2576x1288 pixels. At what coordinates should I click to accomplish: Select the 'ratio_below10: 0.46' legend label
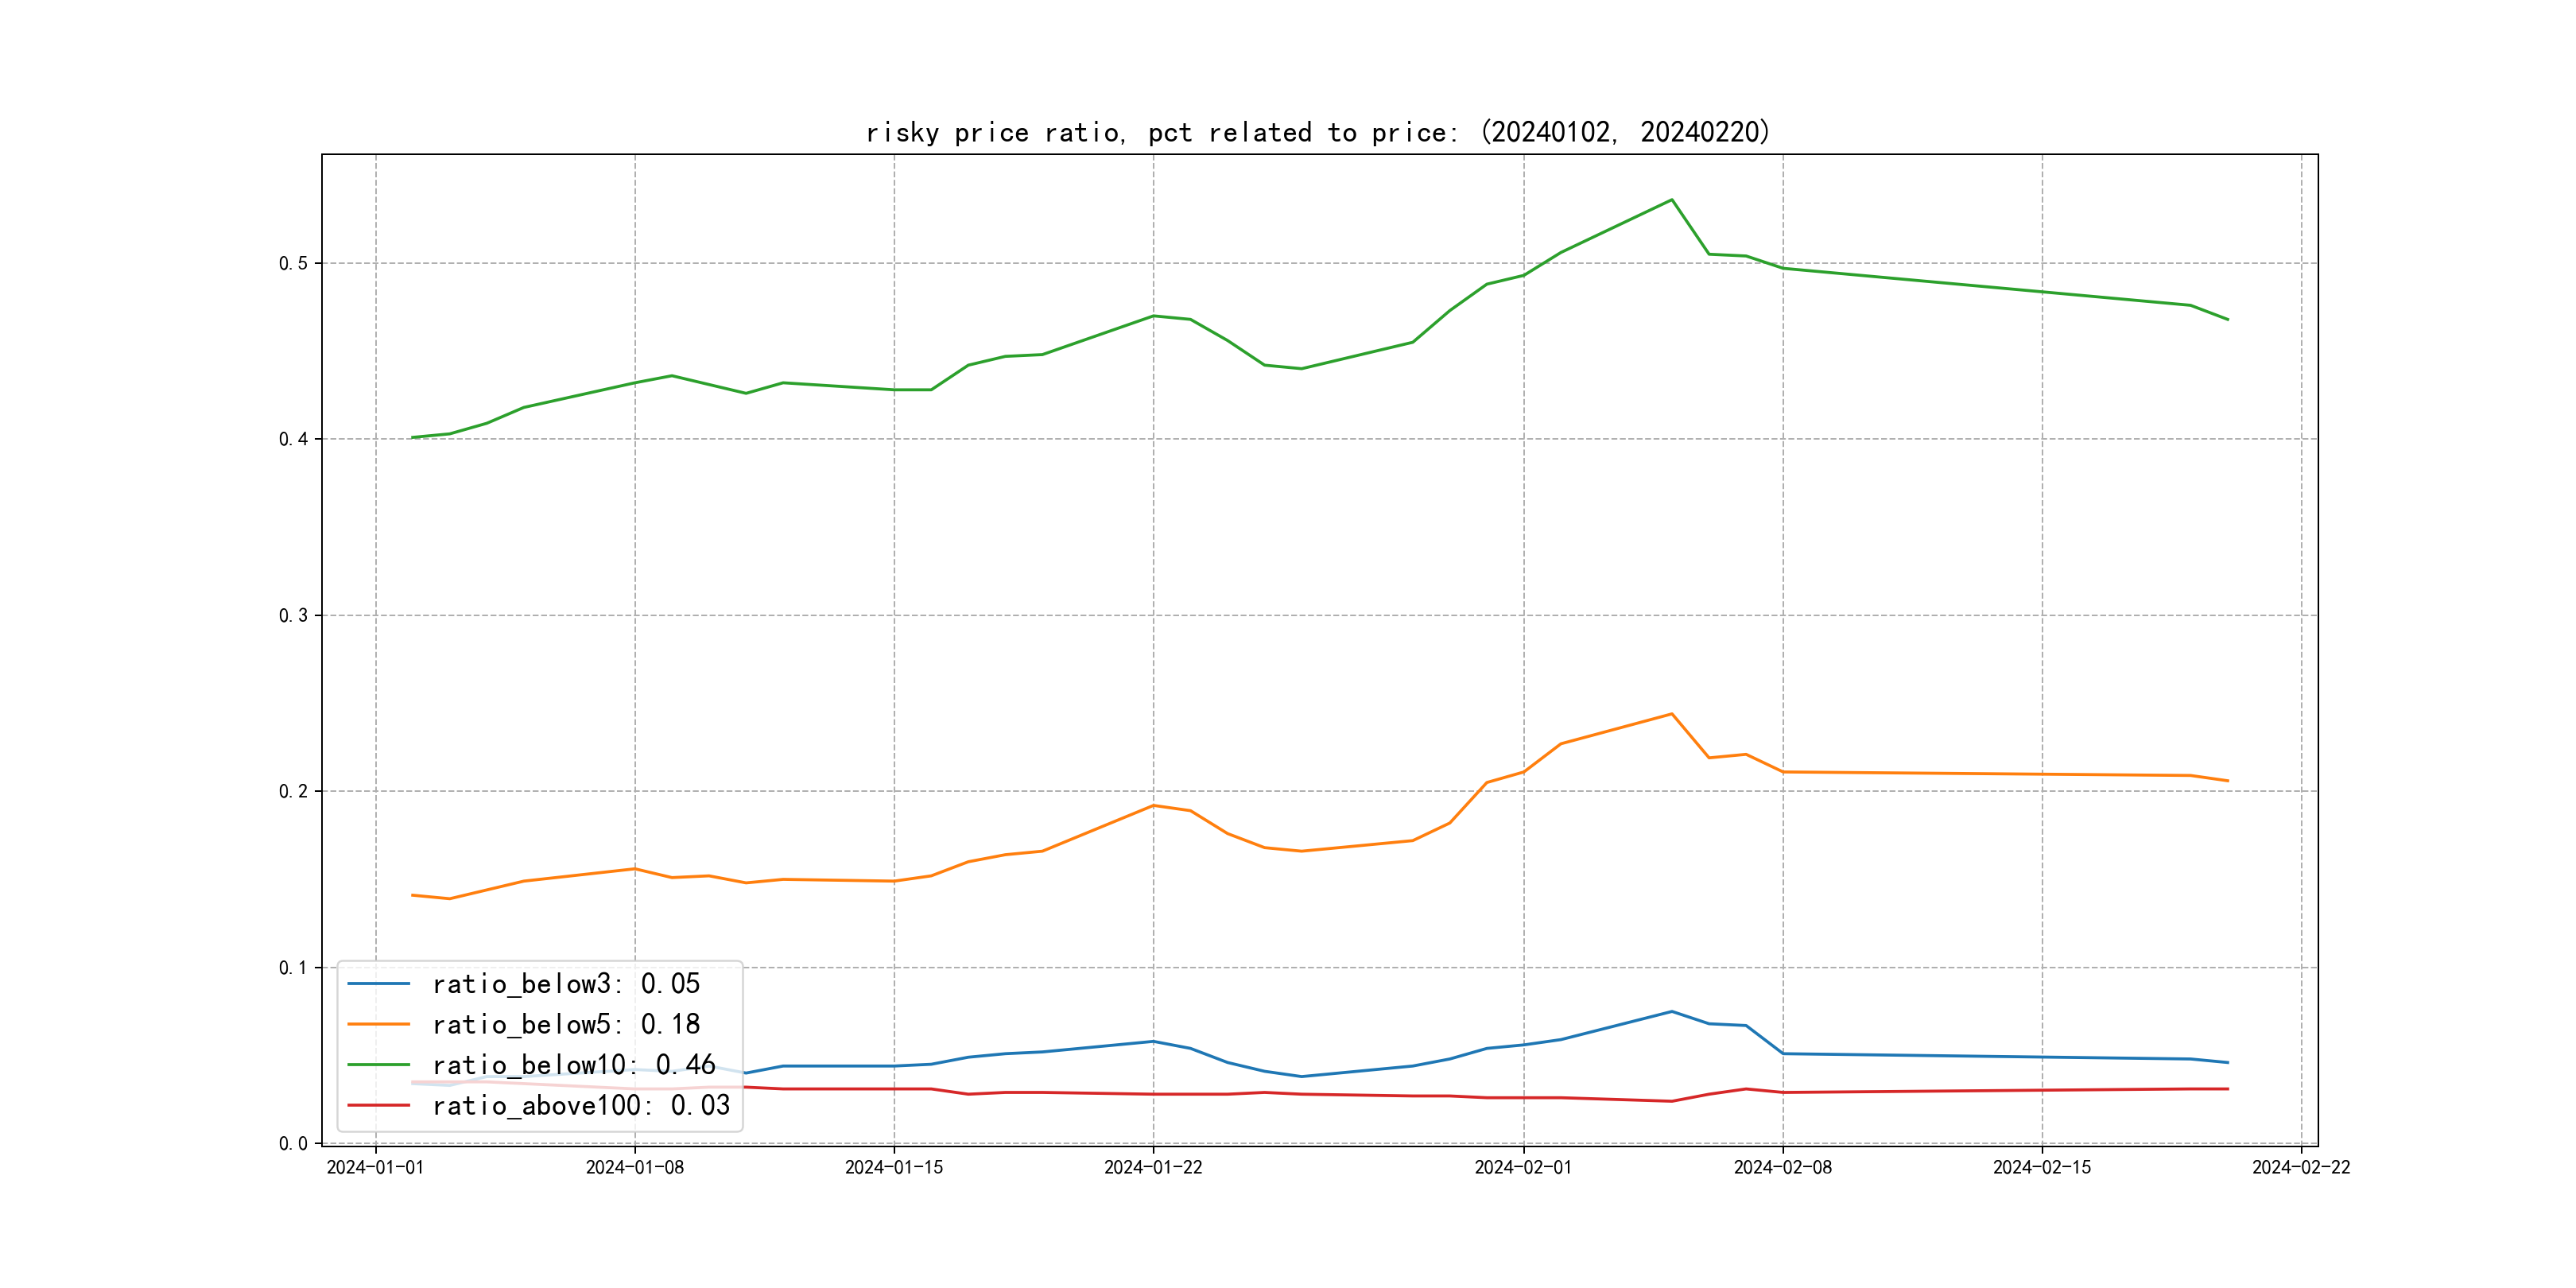574,1065
